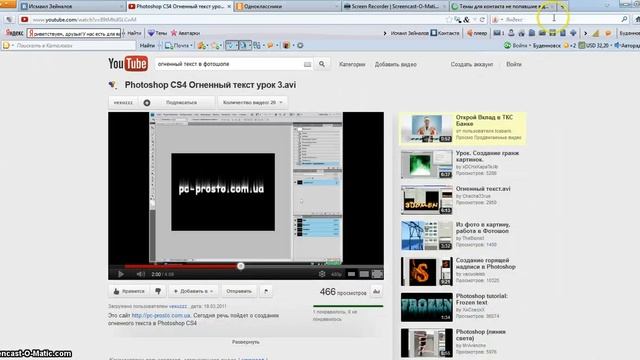This screenshot has width=640, height=360.
Task: Click the 'плеер' toolbar item
Action: coord(477,33)
